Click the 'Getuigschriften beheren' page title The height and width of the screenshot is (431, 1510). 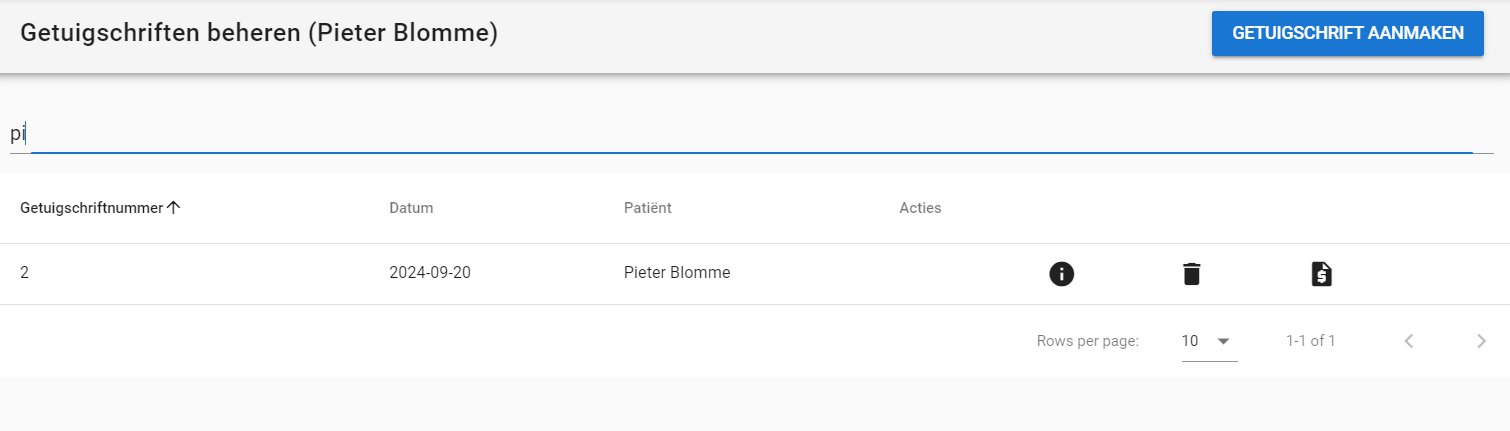(x=259, y=33)
